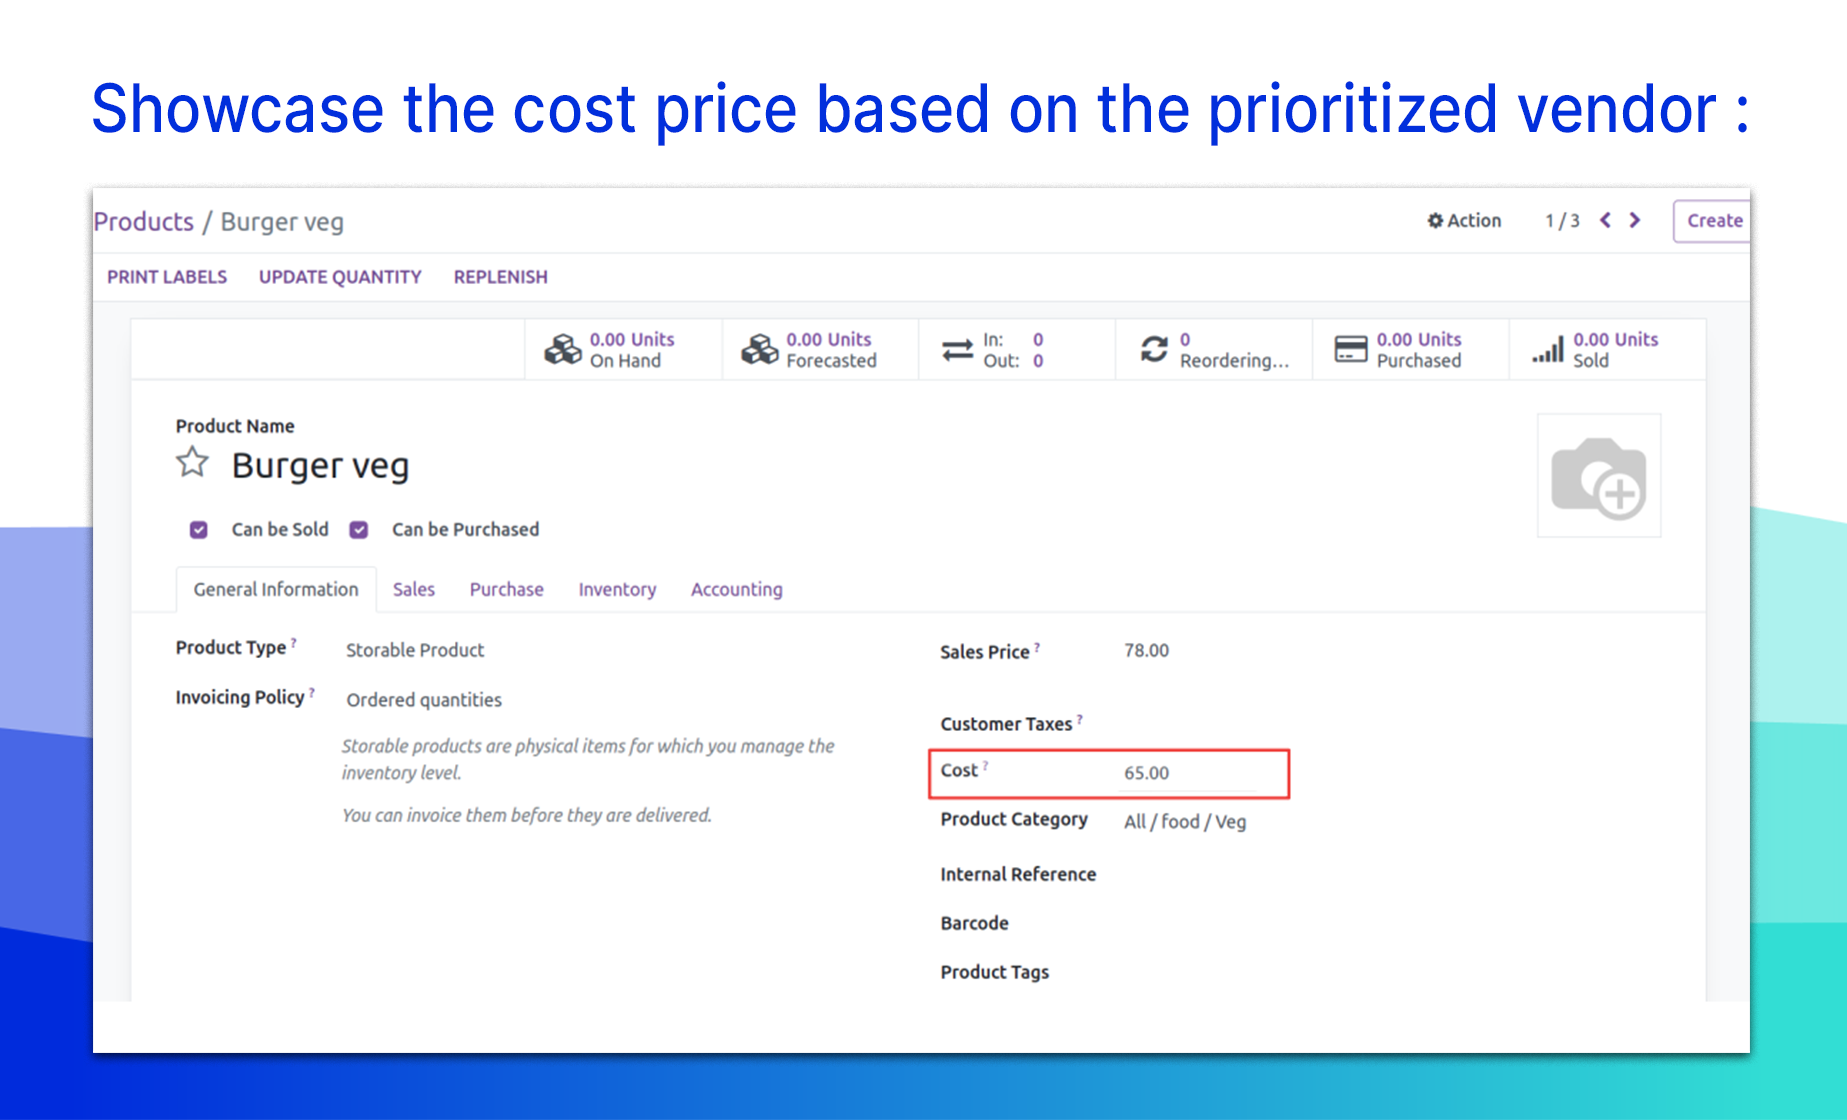Click the Ordered quantities invoicing value
The width and height of the screenshot is (1847, 1120).
pyautogui.click(x=424, y=700)
